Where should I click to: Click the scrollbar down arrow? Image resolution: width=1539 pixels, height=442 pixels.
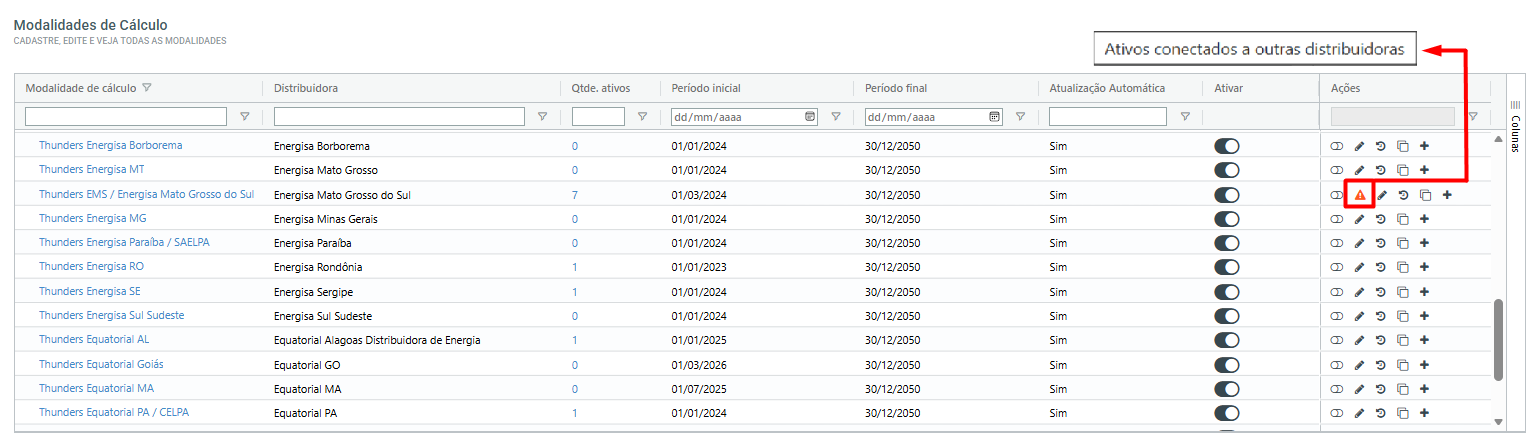click(1498, 423)
